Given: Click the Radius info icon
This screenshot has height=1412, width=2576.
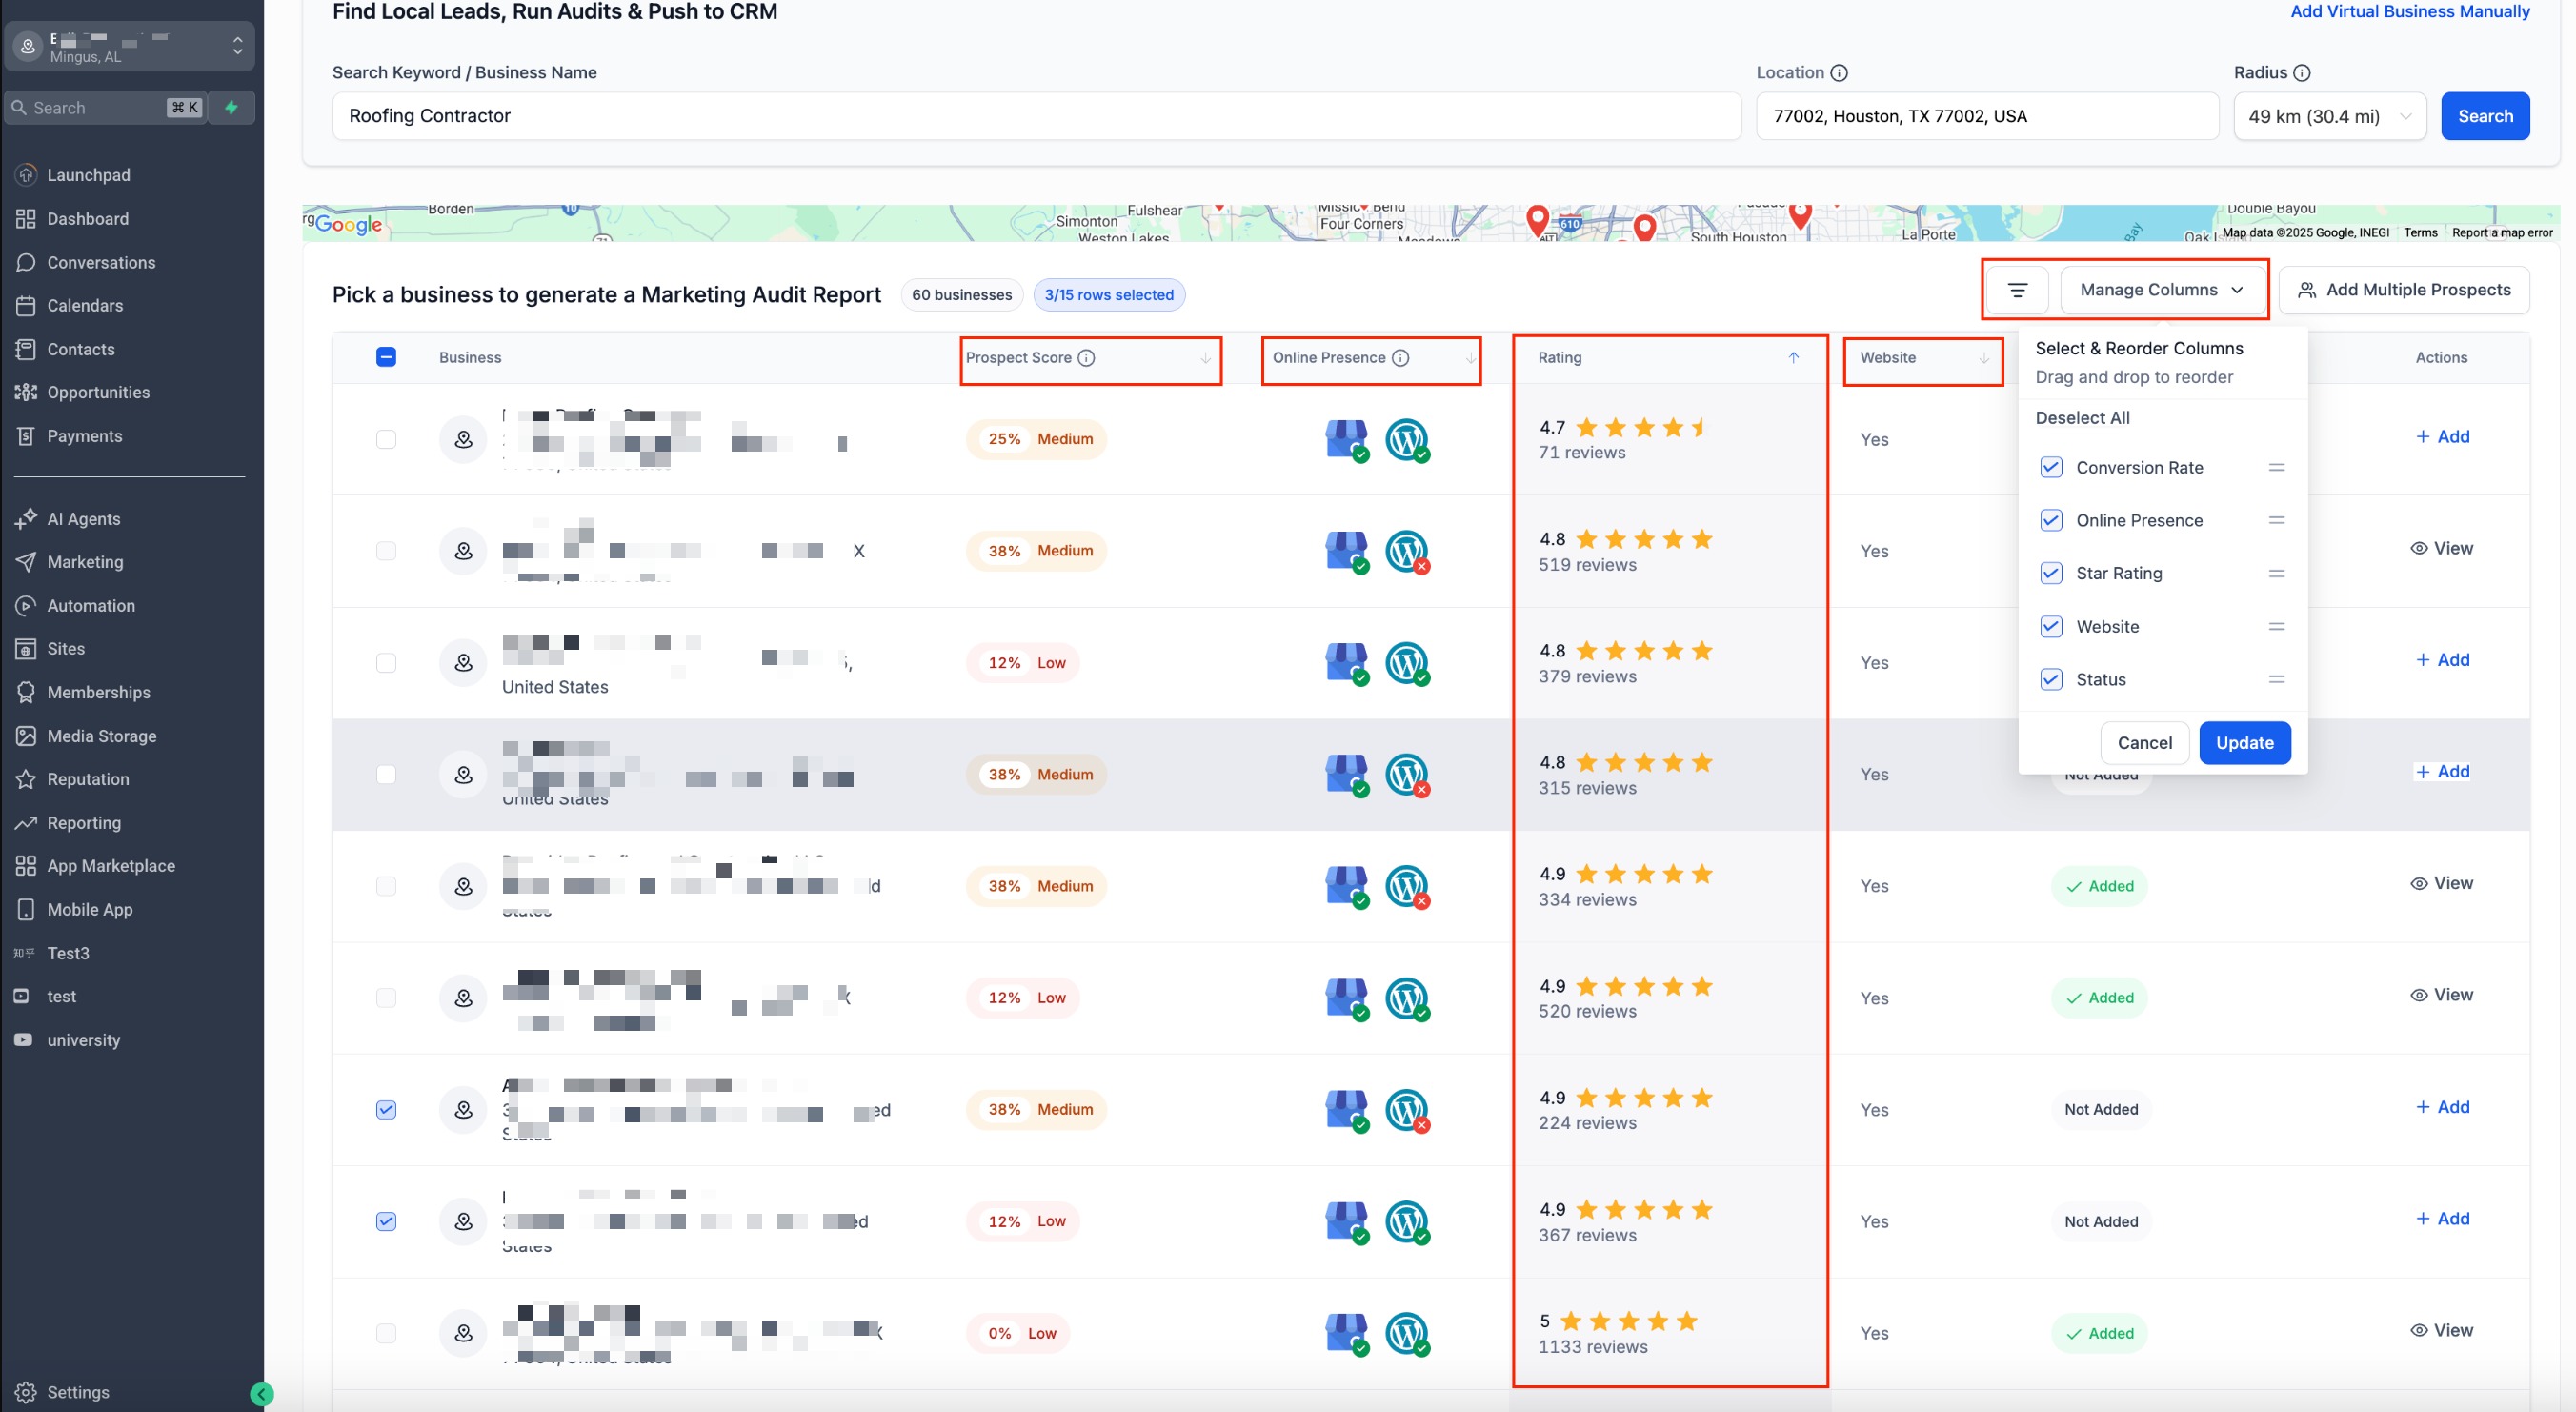Looking at the screenshot, I should [2301, 73].
